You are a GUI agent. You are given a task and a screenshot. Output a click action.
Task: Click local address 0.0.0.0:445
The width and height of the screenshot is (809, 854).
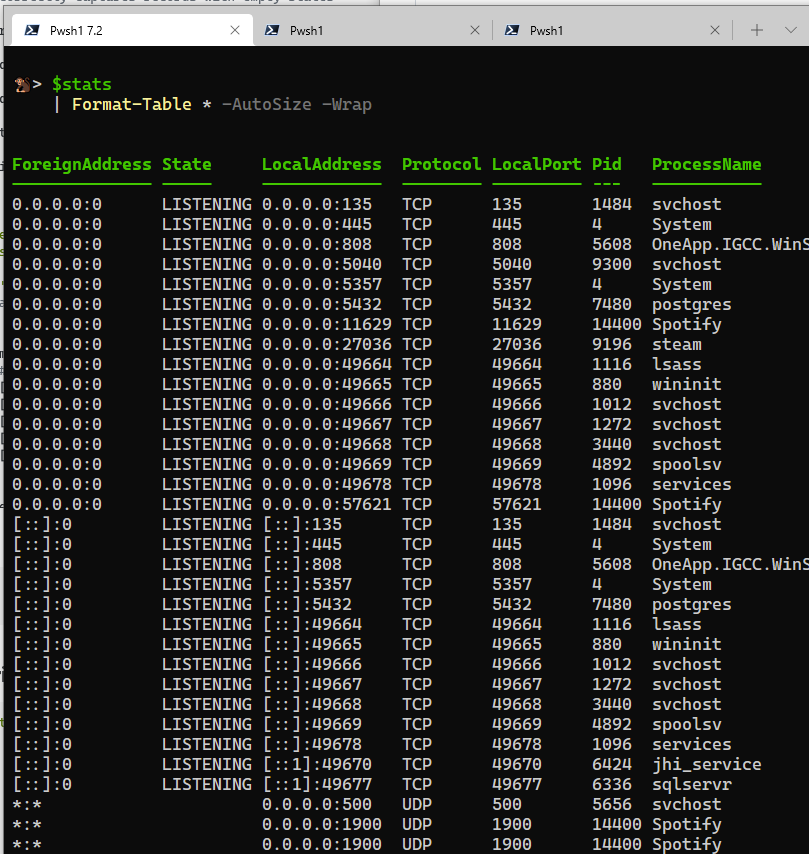point(317,224)
